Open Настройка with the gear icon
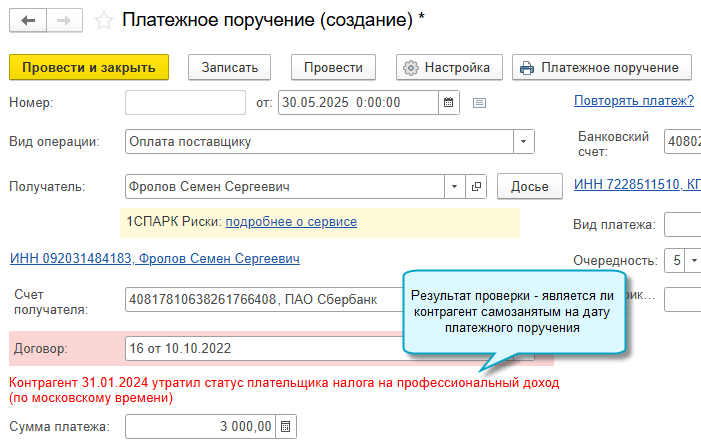 [x=448, y=67]
